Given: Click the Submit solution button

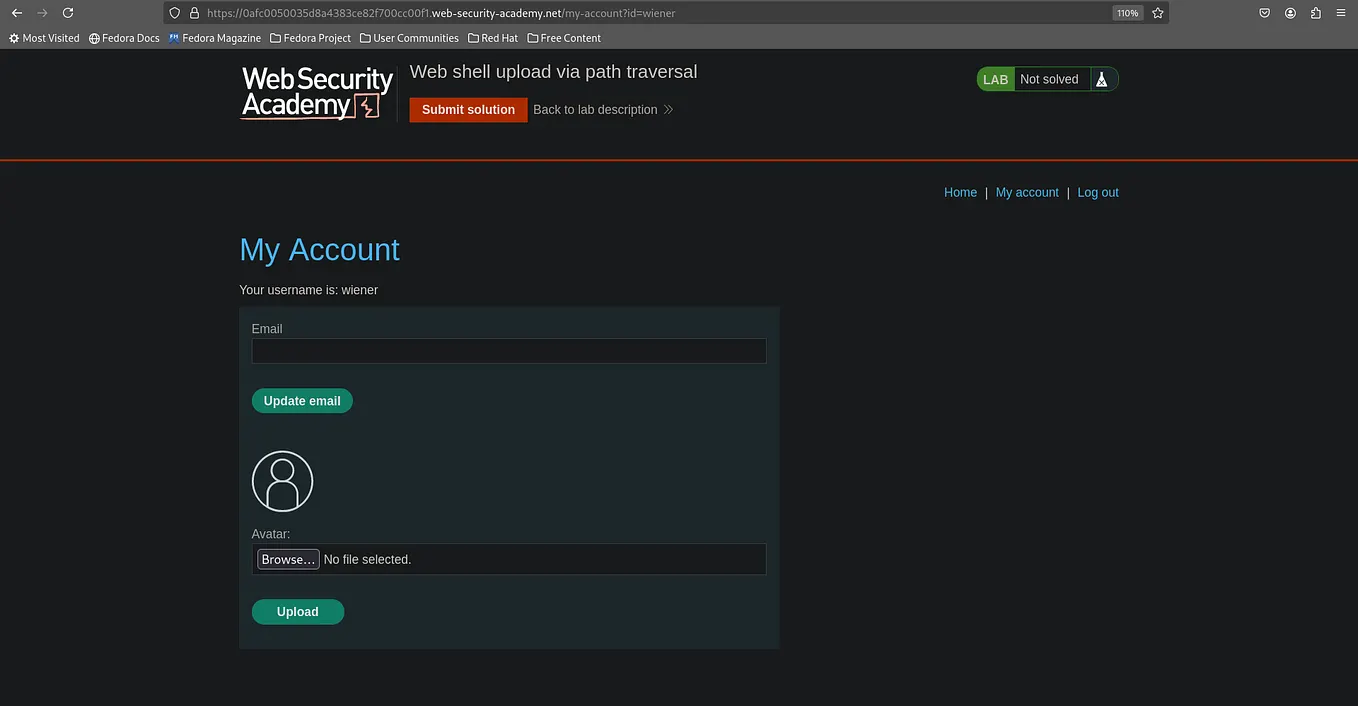Looking at the screenshot, I should pyautogui.click(x=468, y=110).
